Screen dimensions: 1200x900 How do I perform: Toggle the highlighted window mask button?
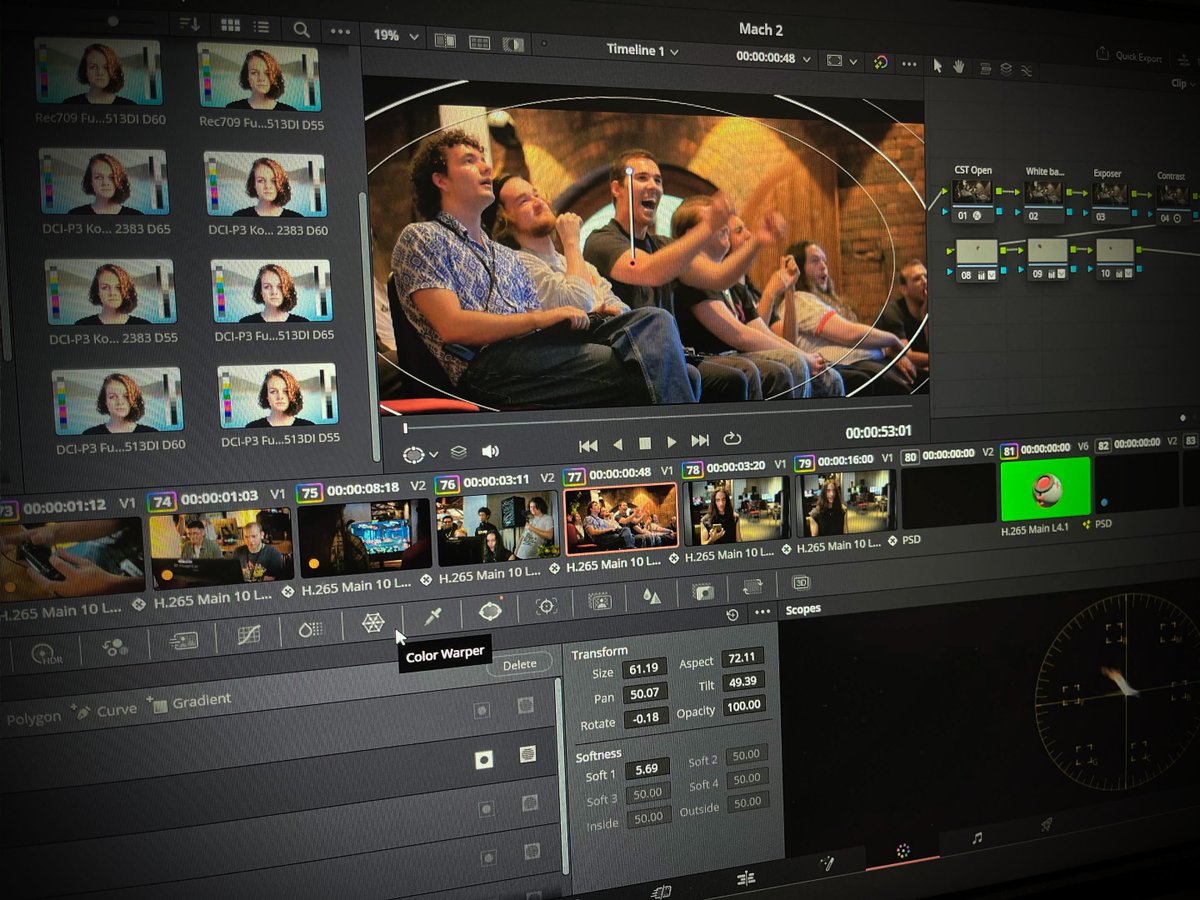click(x=527, y=754)
